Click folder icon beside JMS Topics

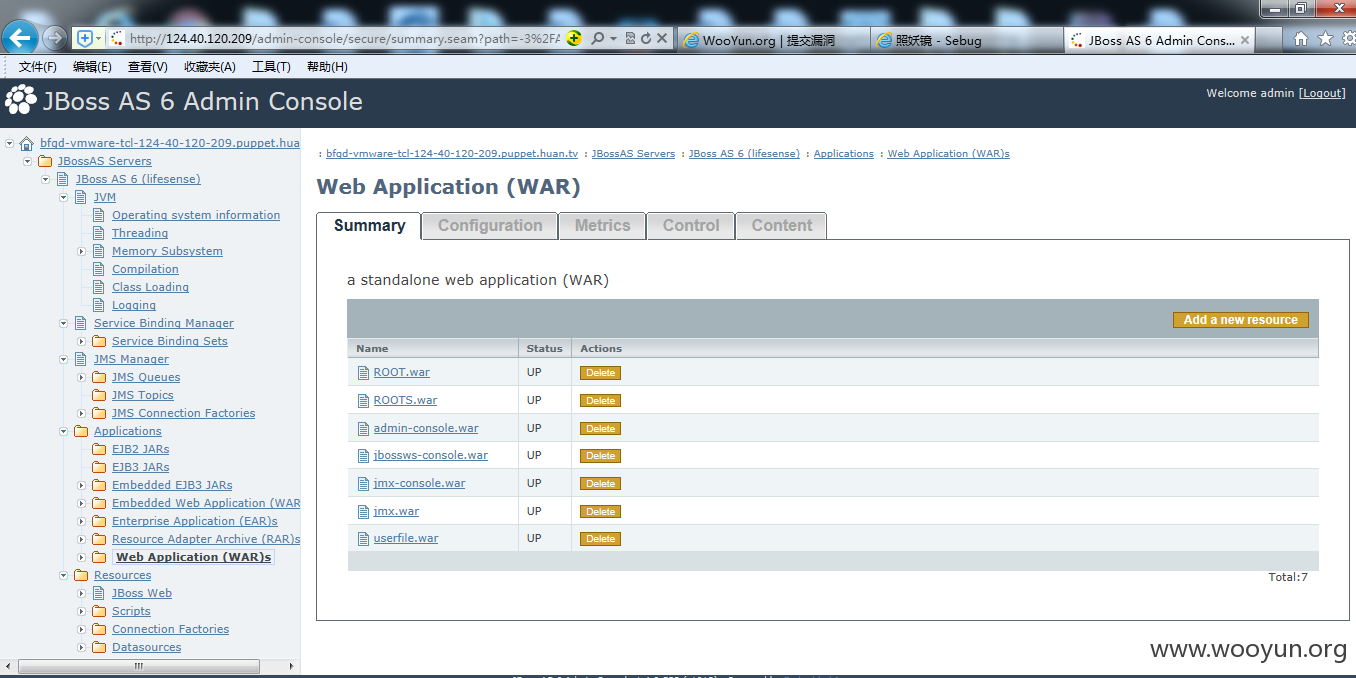click(x=99, y=395)
